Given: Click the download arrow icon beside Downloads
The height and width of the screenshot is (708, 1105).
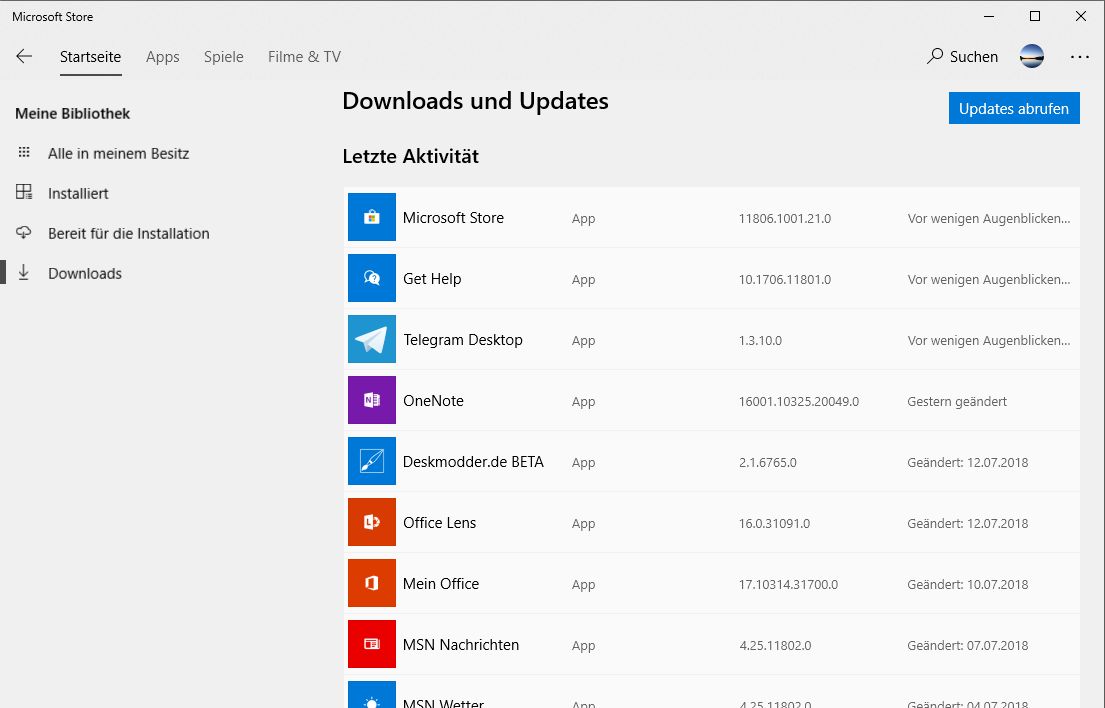Looking at the screenshot, I should (24, 273).
